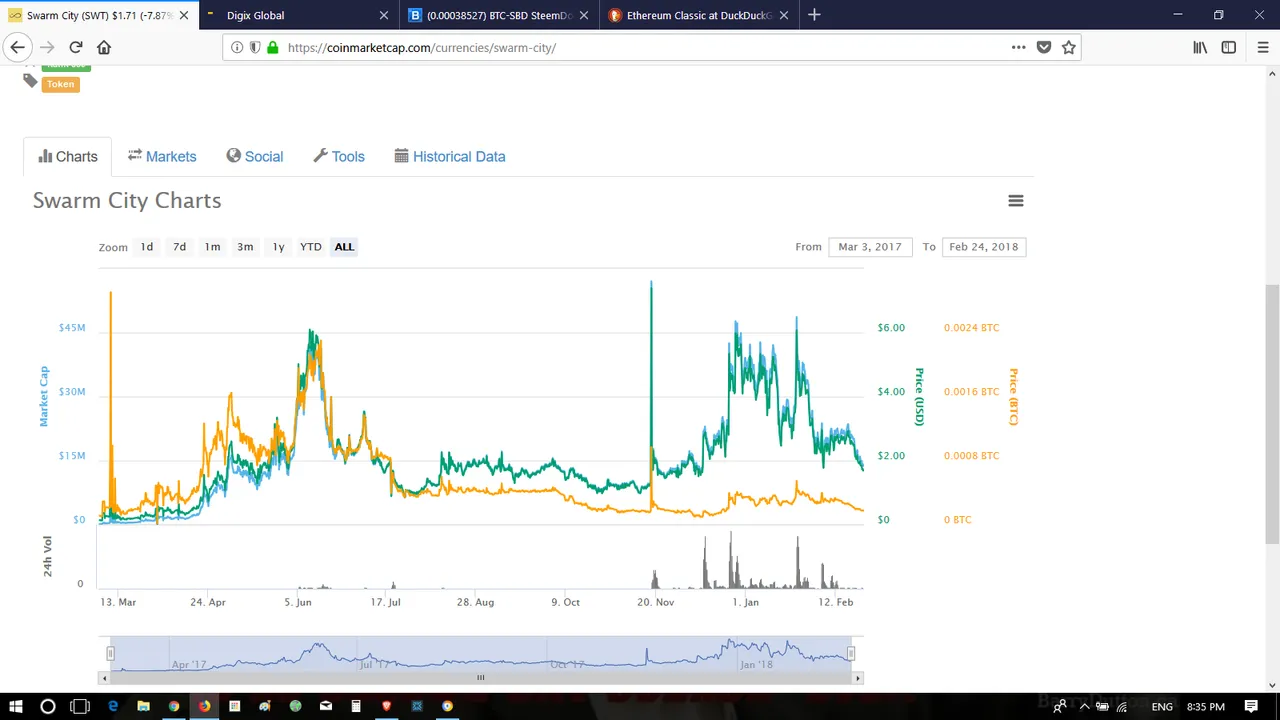Click navigator scrollbar right arrow
The height and width of the screenshot is (720, 1280).
tap(857, 678)
